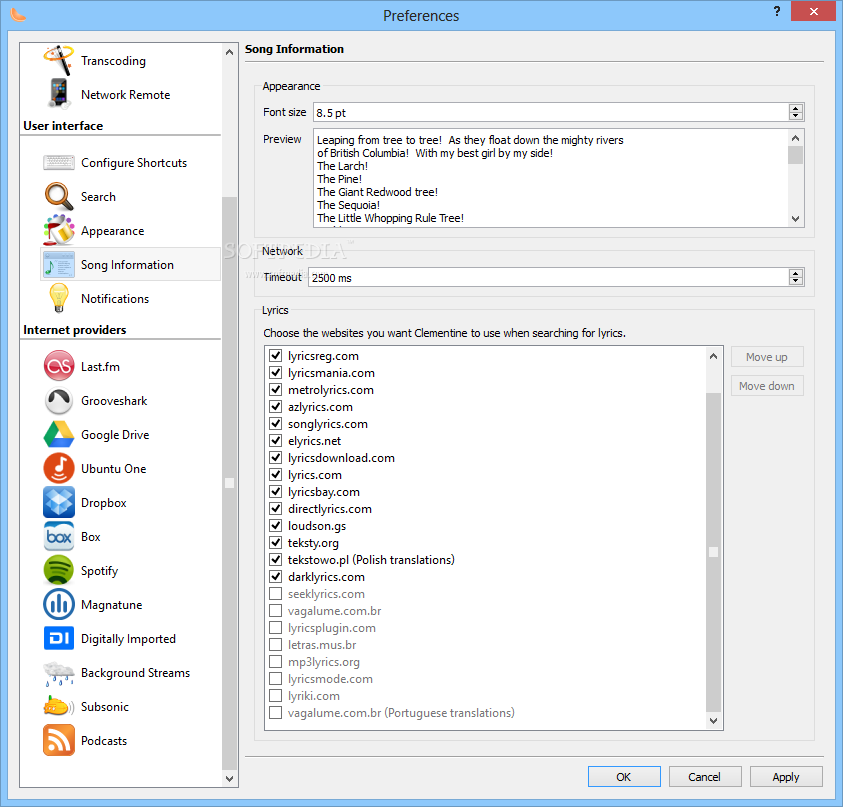This screenshot has height=807, width=843.
Task: Enable seeklyrics.com lyrics provider
Action: coord(275,594)
